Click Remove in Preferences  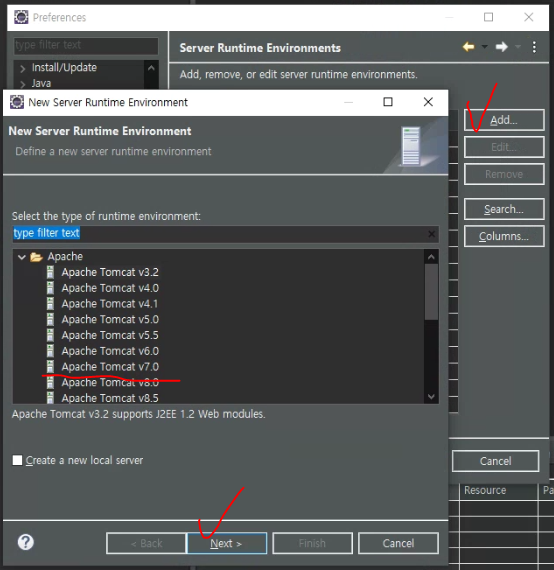[504, 174]
